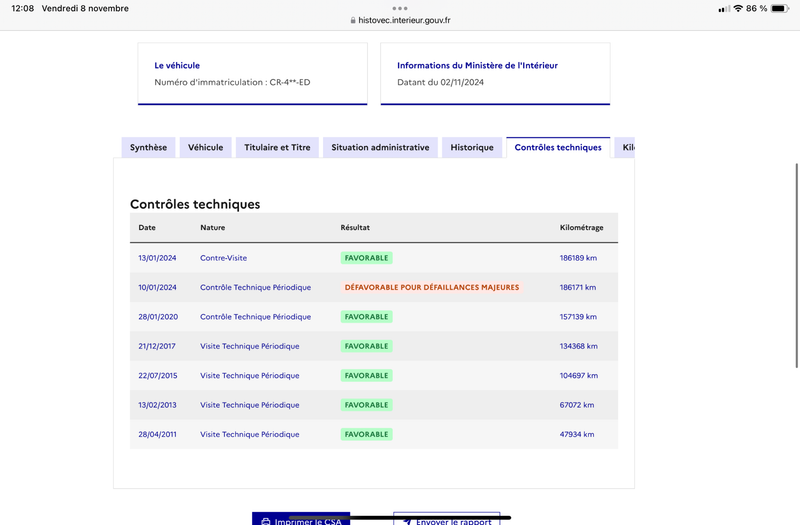Click the Contre-Visite nature cell

tap(223, 258)
